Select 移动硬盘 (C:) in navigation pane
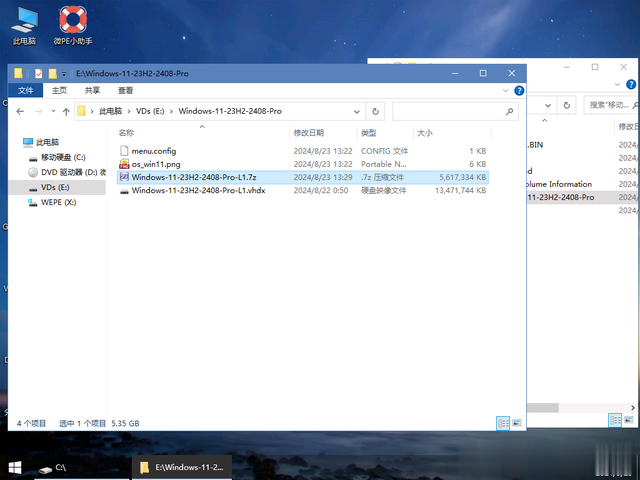 click(57, 158)
